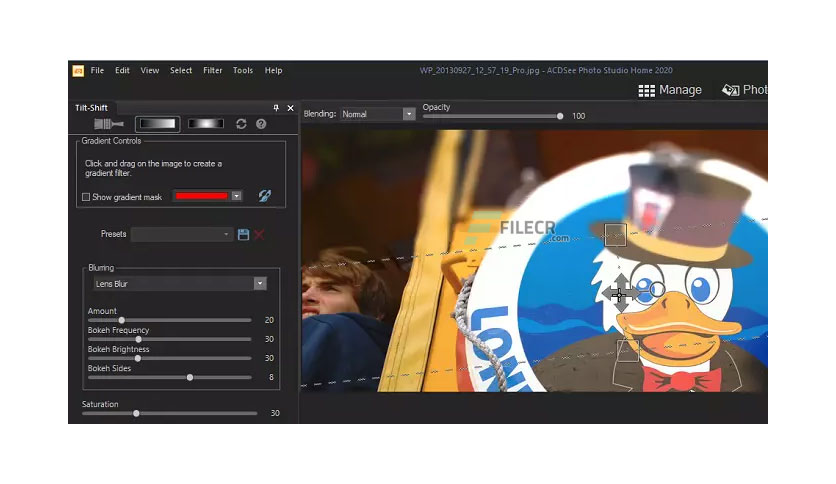Open the mask color dropdown arrow
Viewport: 836px width, 484px height.
tap(236, 196)
